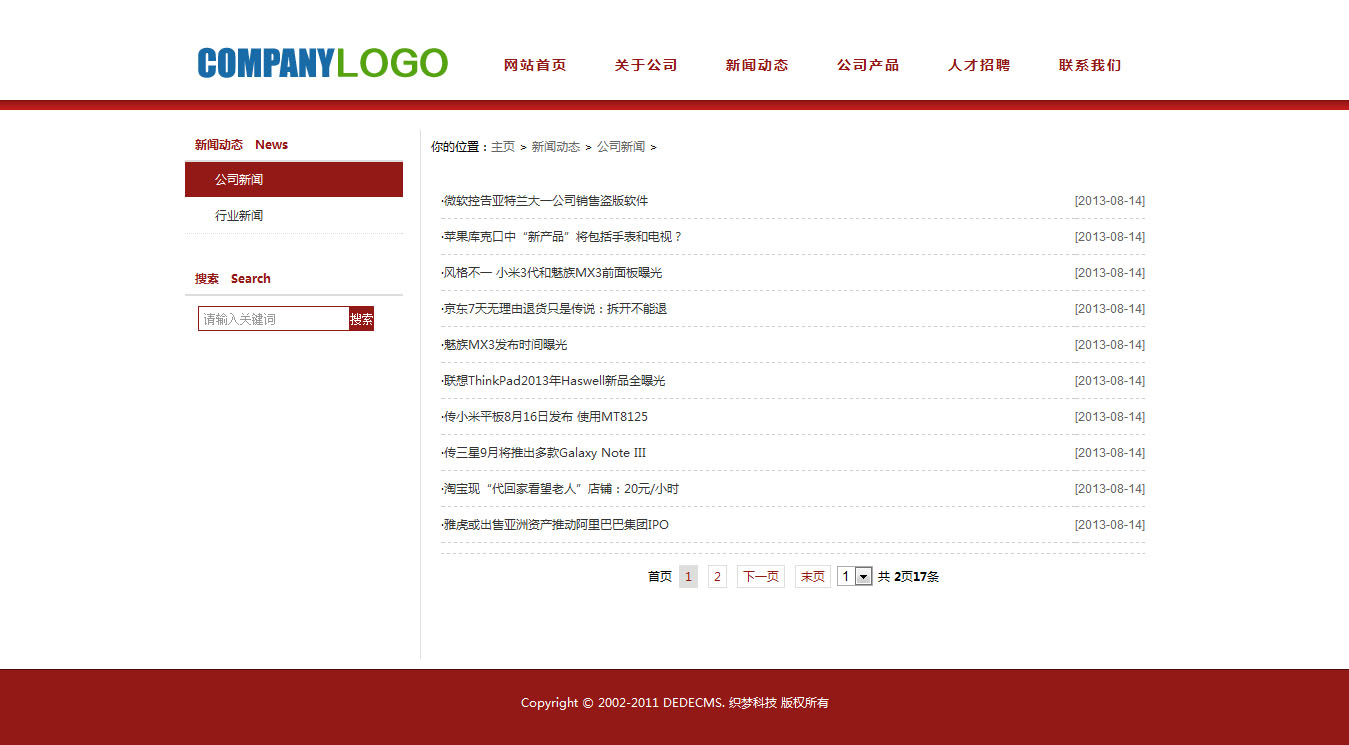This screenshot has width=1349, height=745.
Task: Go to page 2 in pagination
Action: (x=717, y=577)
